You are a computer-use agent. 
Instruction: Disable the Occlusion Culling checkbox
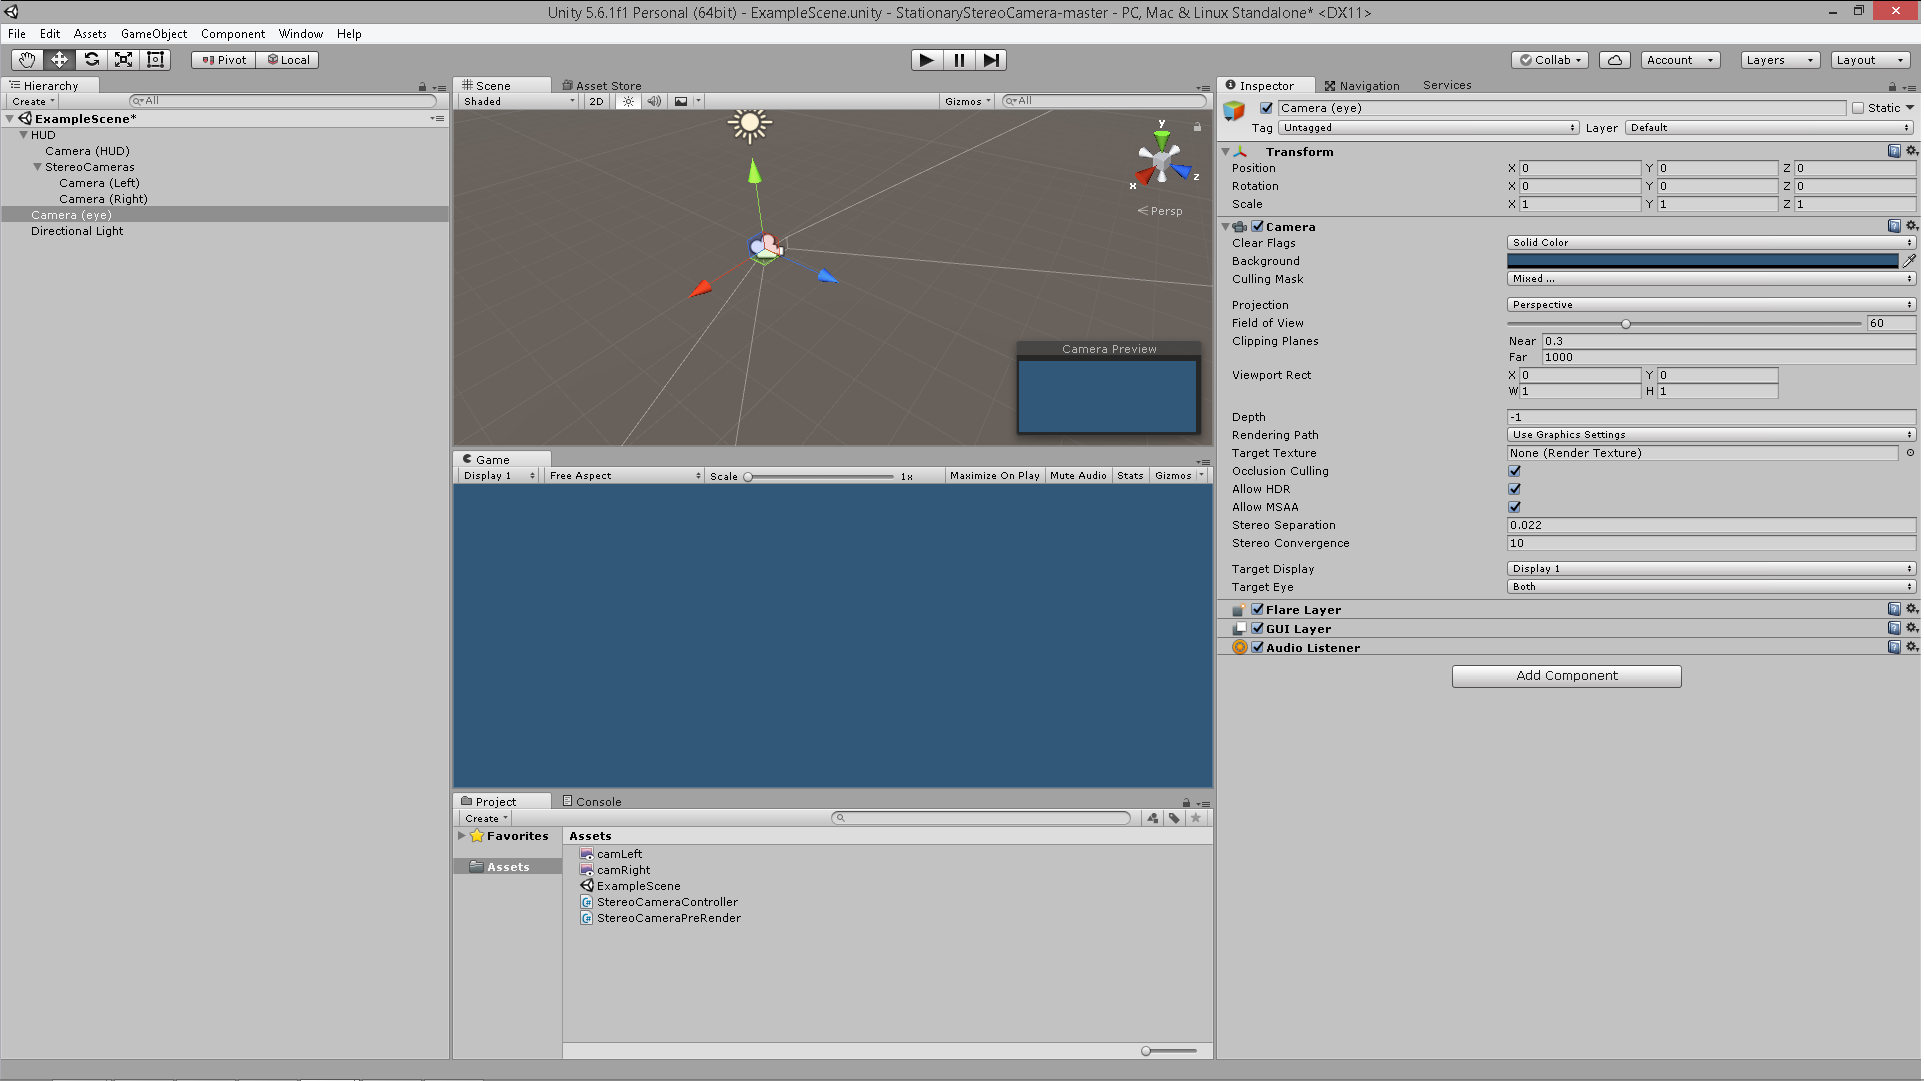(1514, 471)
